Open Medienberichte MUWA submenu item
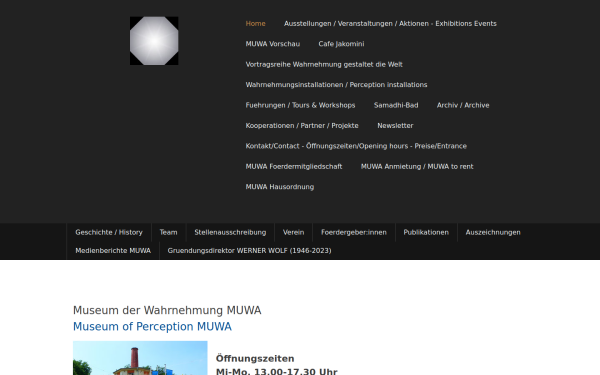The height and width of the screenshot is (375, 600). click(x=113, y=251)
